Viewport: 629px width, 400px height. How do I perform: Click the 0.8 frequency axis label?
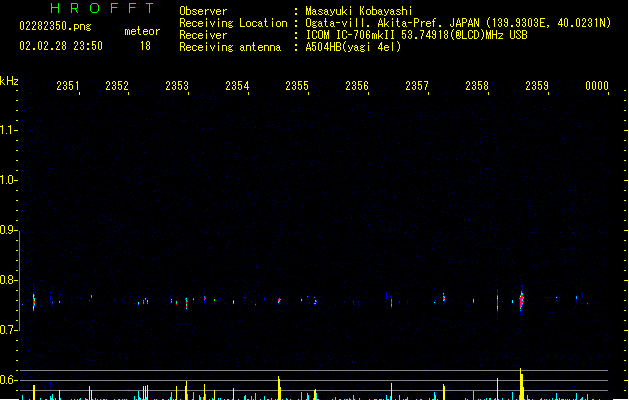(x=7, y=280)
